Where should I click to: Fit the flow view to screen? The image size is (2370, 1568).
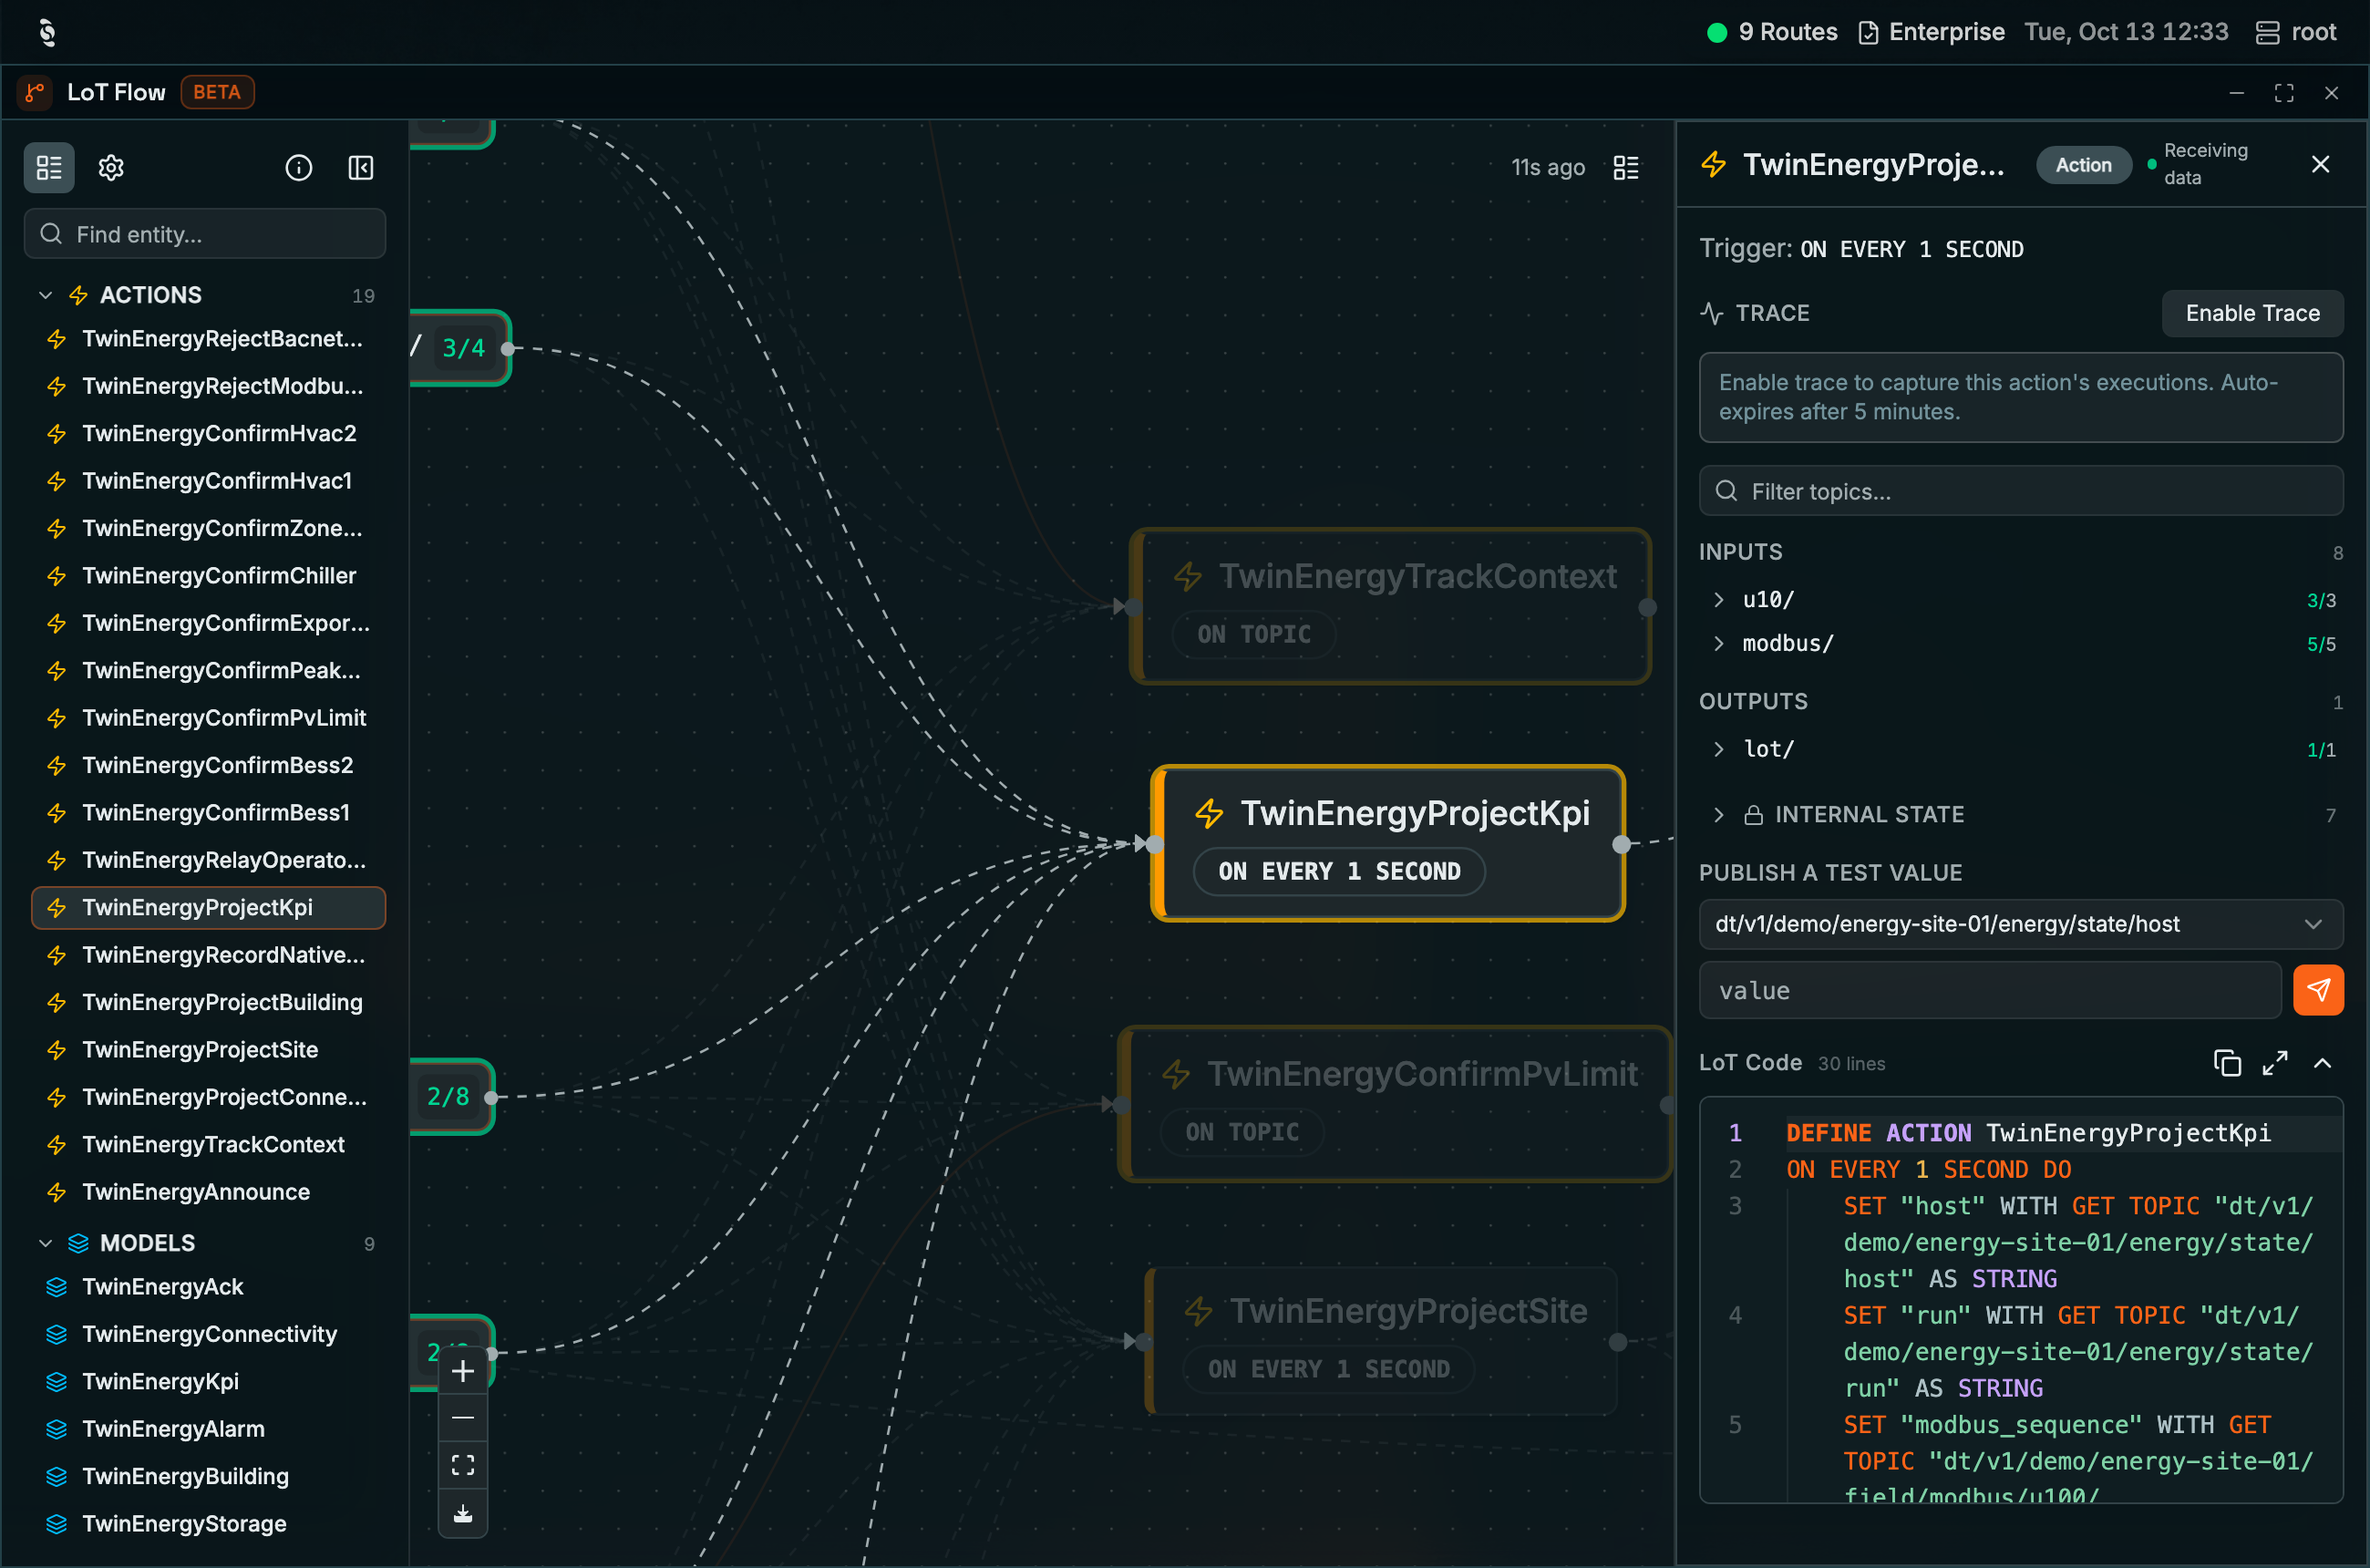pyautogui.click(x=463, y=1465)
